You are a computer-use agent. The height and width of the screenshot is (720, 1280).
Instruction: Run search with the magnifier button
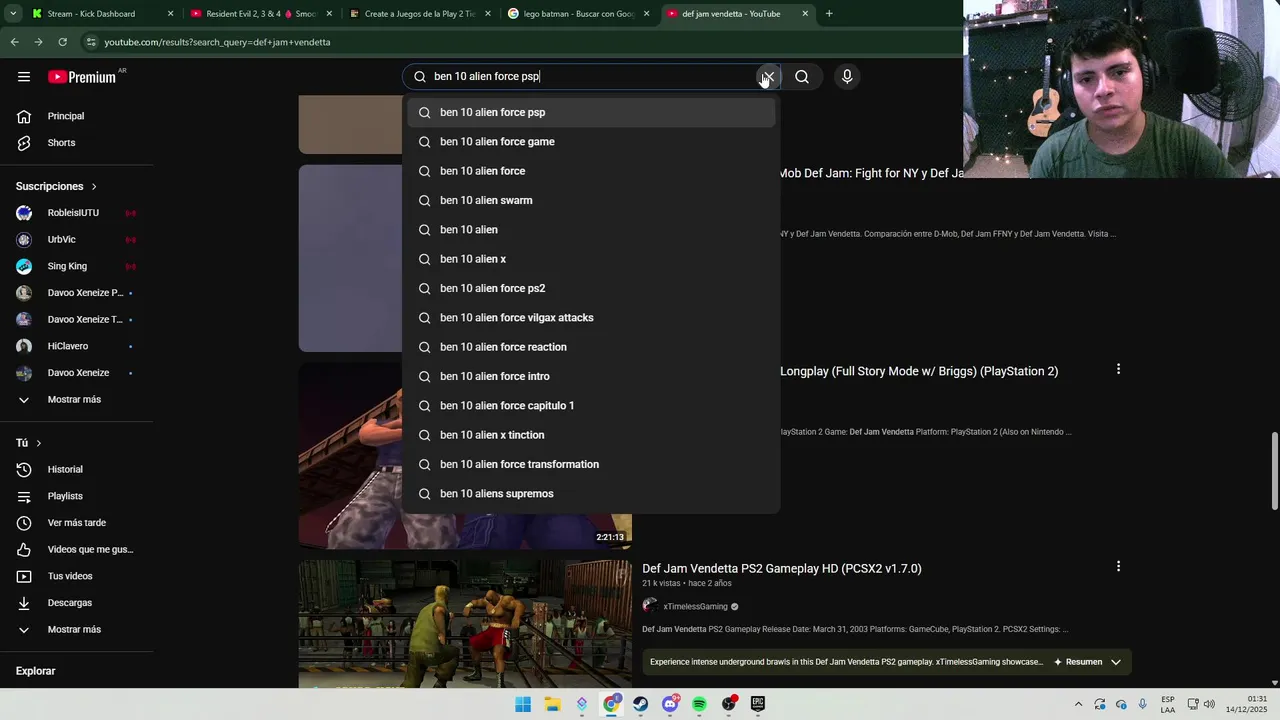802,77
